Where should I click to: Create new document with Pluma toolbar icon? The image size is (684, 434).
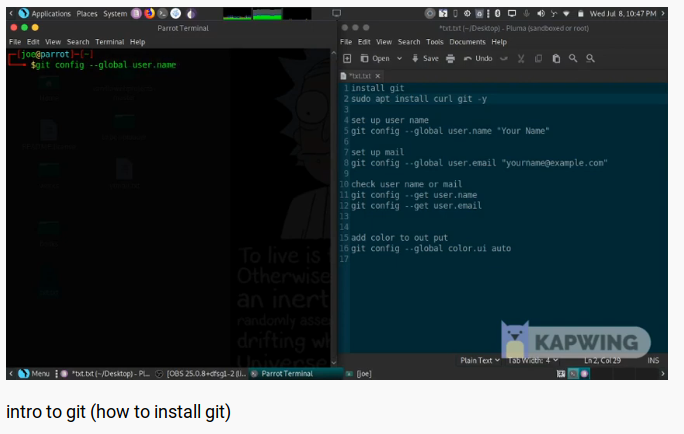(x=347, y=58)
